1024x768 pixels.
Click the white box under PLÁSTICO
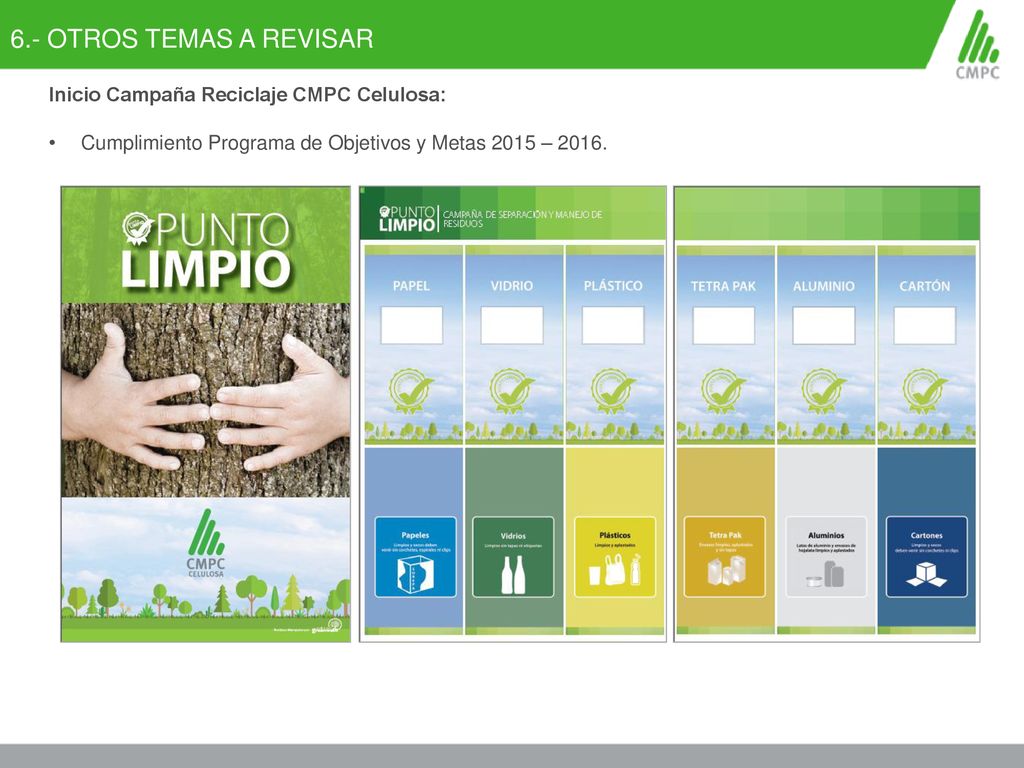point(613,325)
